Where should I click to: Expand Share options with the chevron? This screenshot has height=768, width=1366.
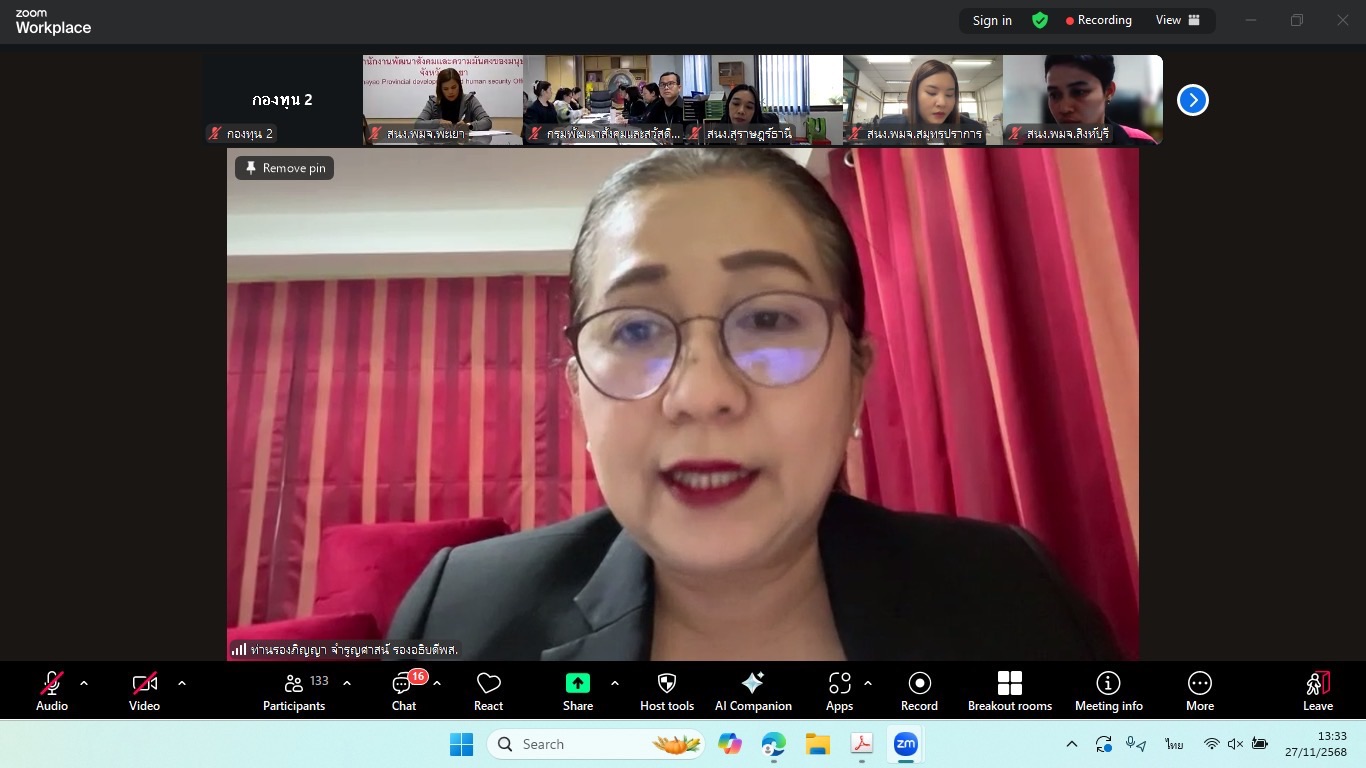coord(614,683)
